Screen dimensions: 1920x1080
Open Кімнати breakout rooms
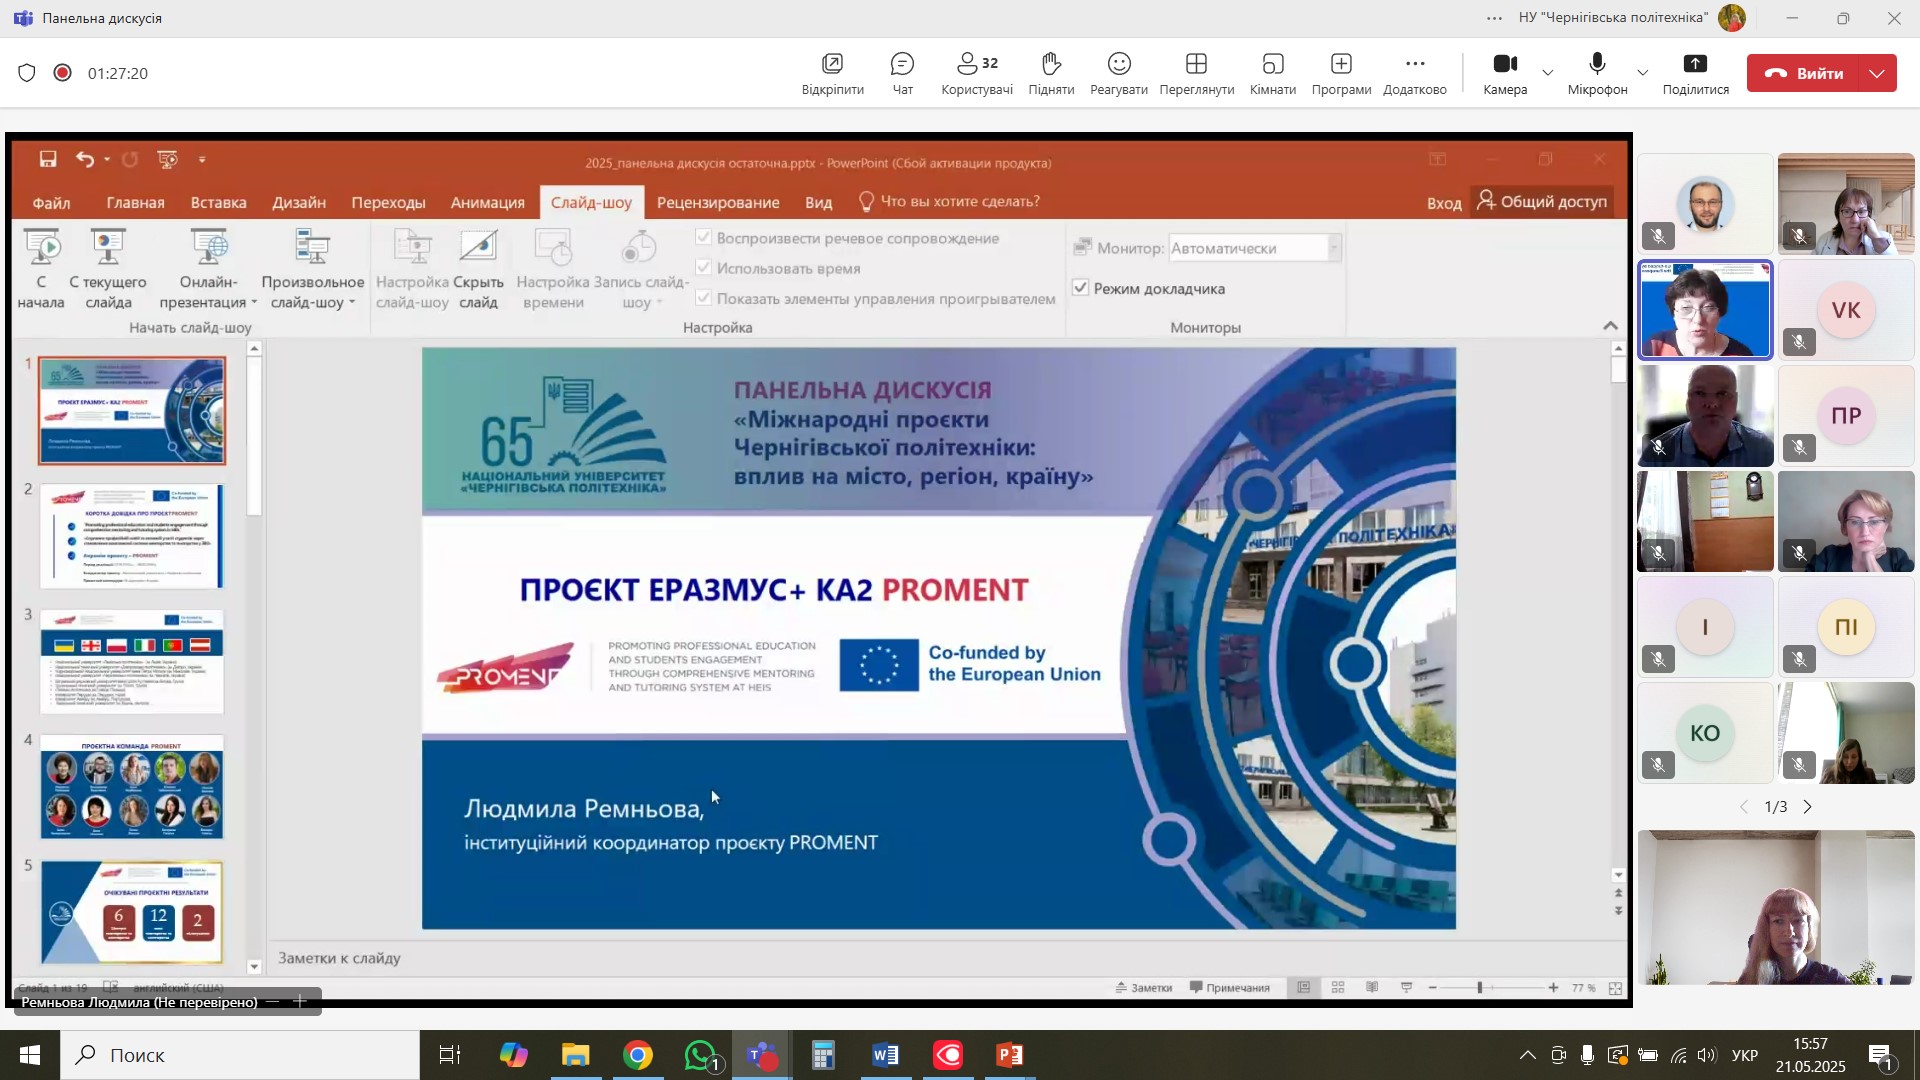[x=1272, y=73]
